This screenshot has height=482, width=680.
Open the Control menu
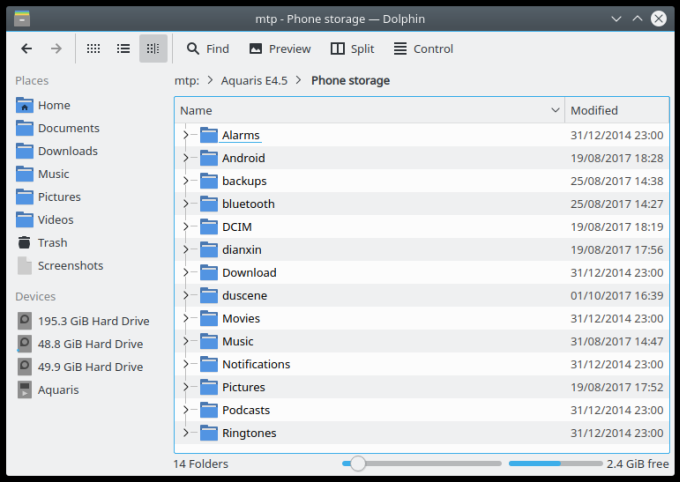click(423, 49)
